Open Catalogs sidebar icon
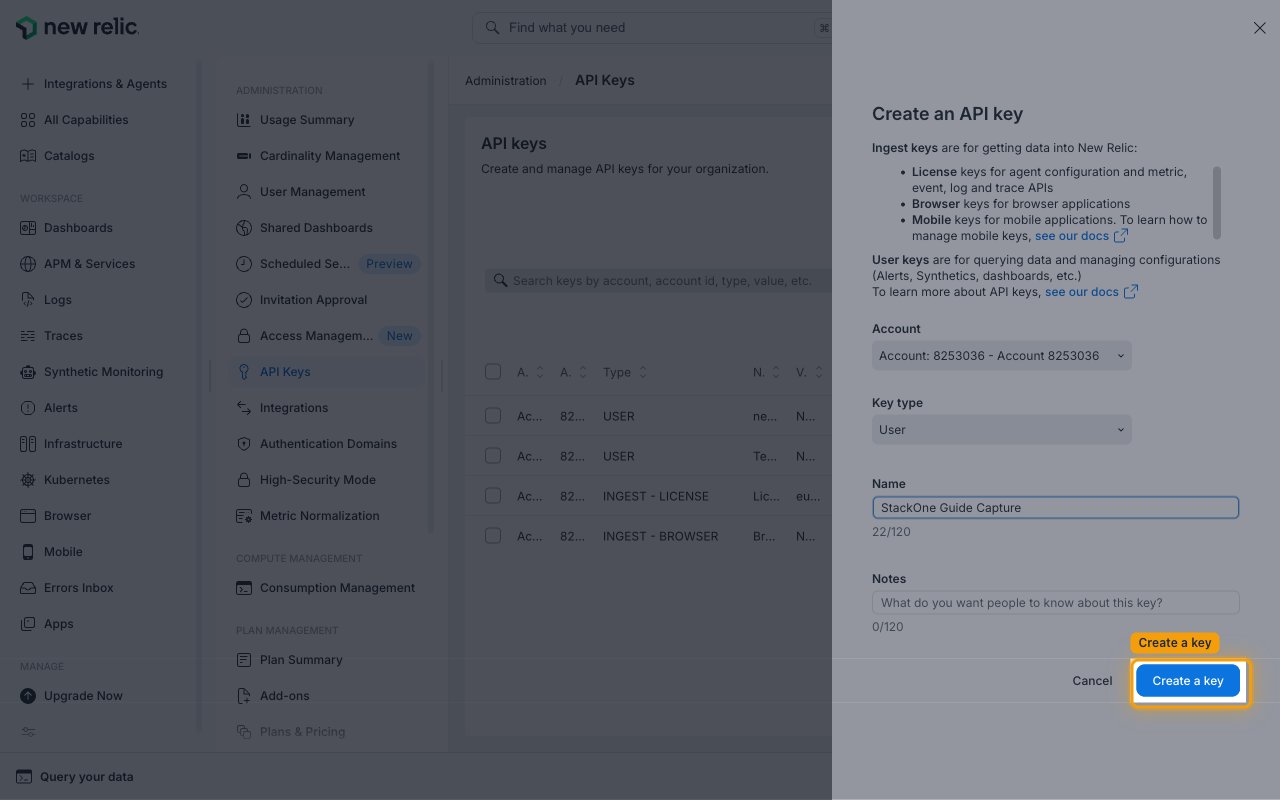 28,156
